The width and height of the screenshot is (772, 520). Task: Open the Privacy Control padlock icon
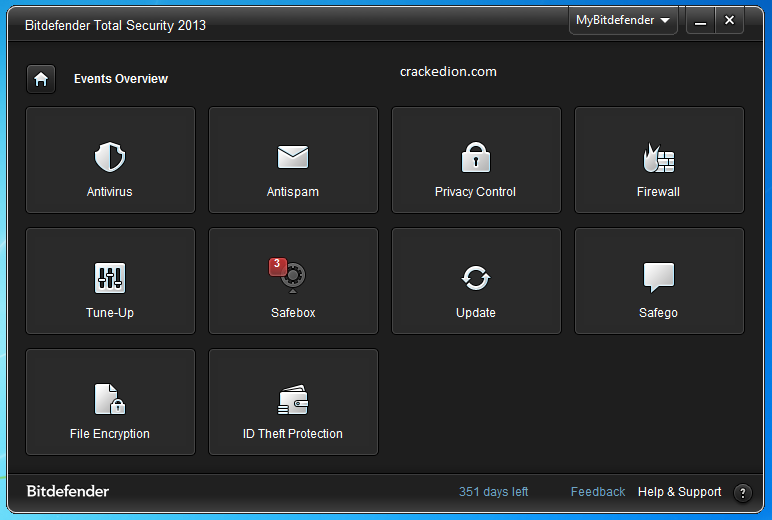(476, 157)
